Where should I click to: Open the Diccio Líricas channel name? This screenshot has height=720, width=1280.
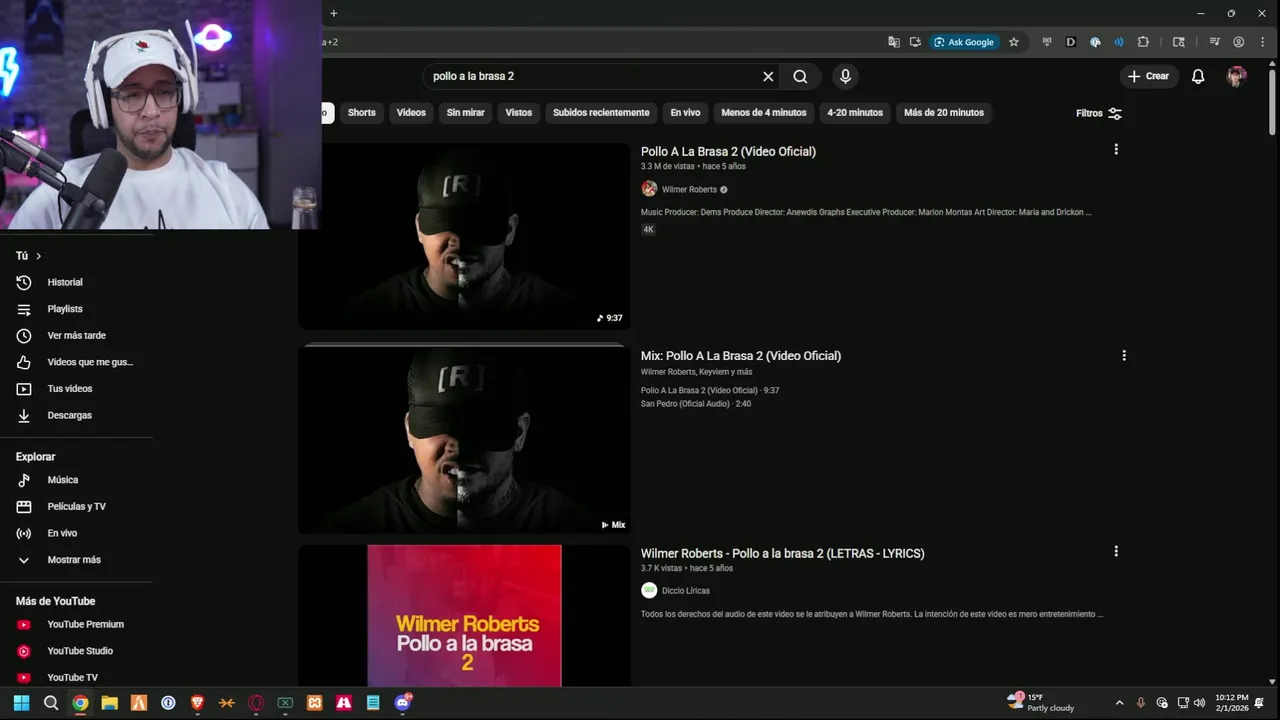click(x=685, y=591)
